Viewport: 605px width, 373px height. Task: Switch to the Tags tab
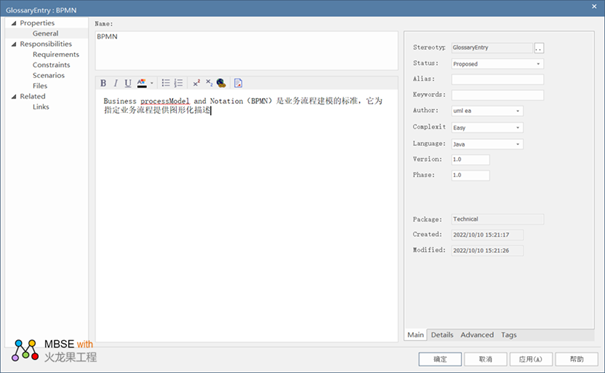coord(509,335)
